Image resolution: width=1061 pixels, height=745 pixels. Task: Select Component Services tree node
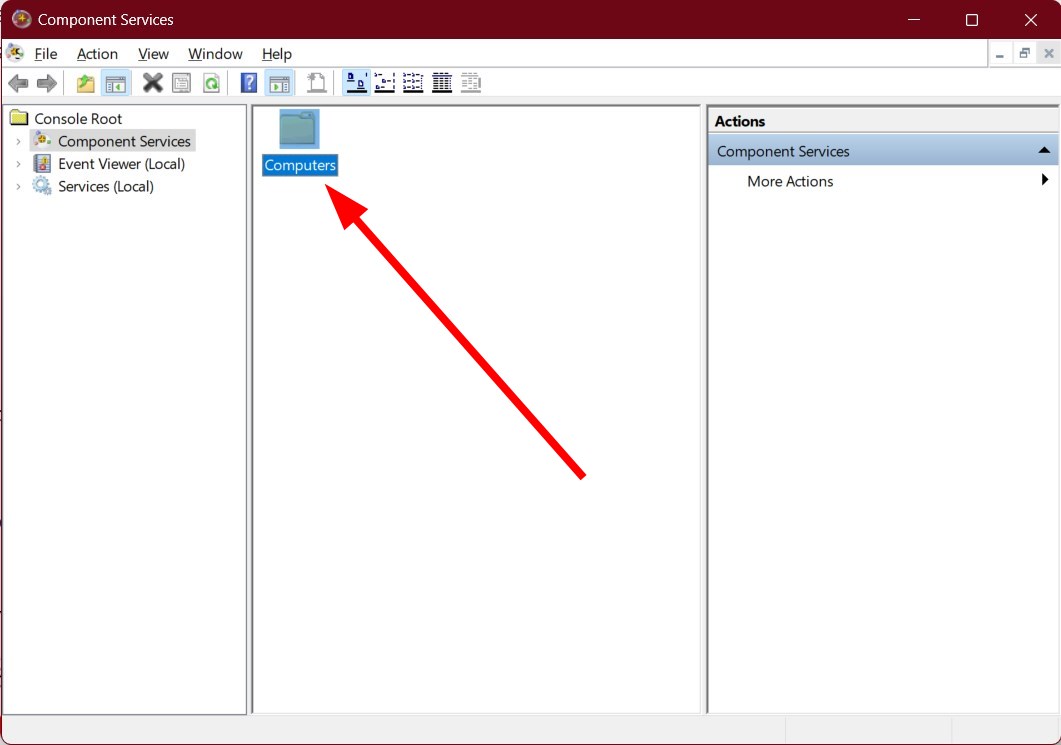(x=124, y=141)
